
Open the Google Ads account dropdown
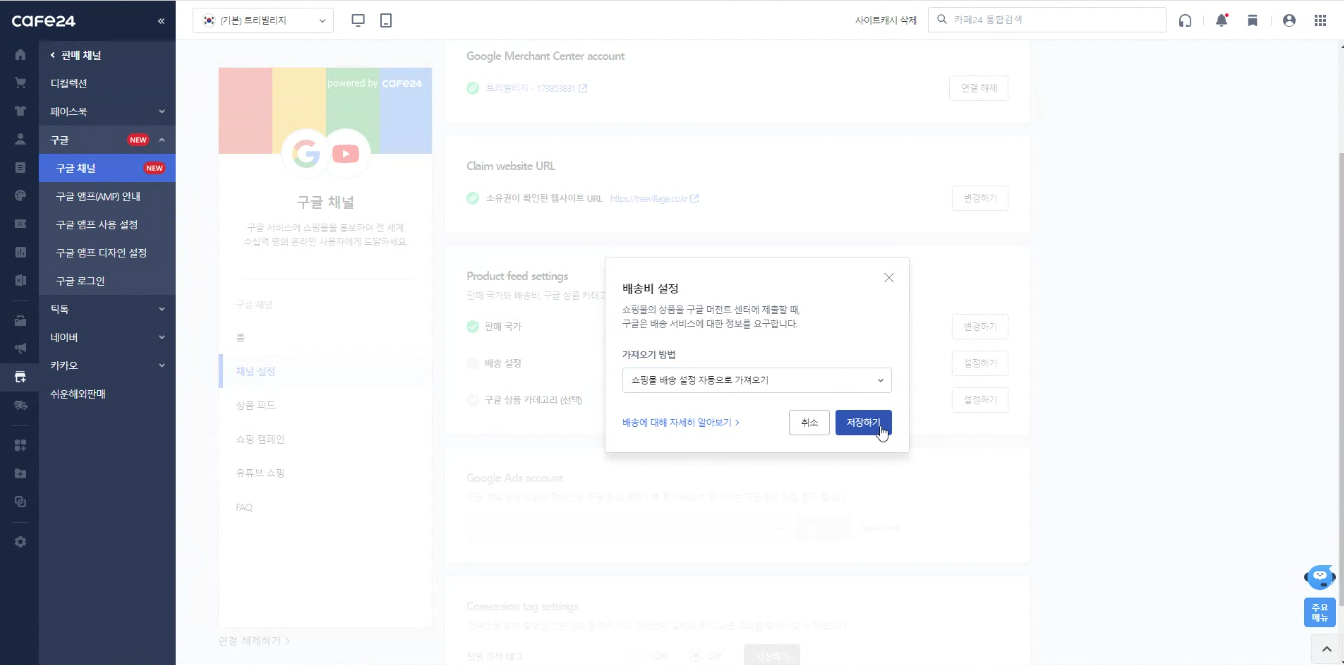(x=627, y=527)
